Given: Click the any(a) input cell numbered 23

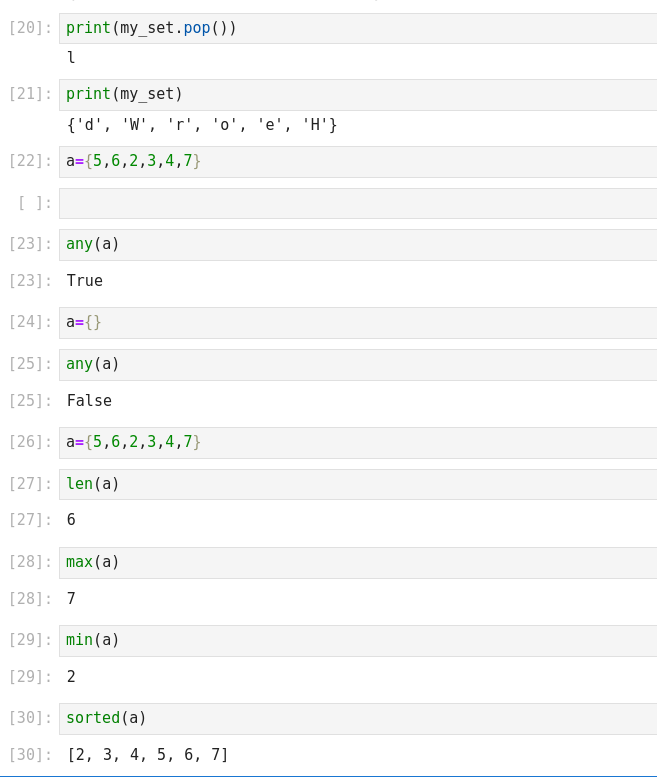Looking at the screenshot, I should [x=360, y=244].
